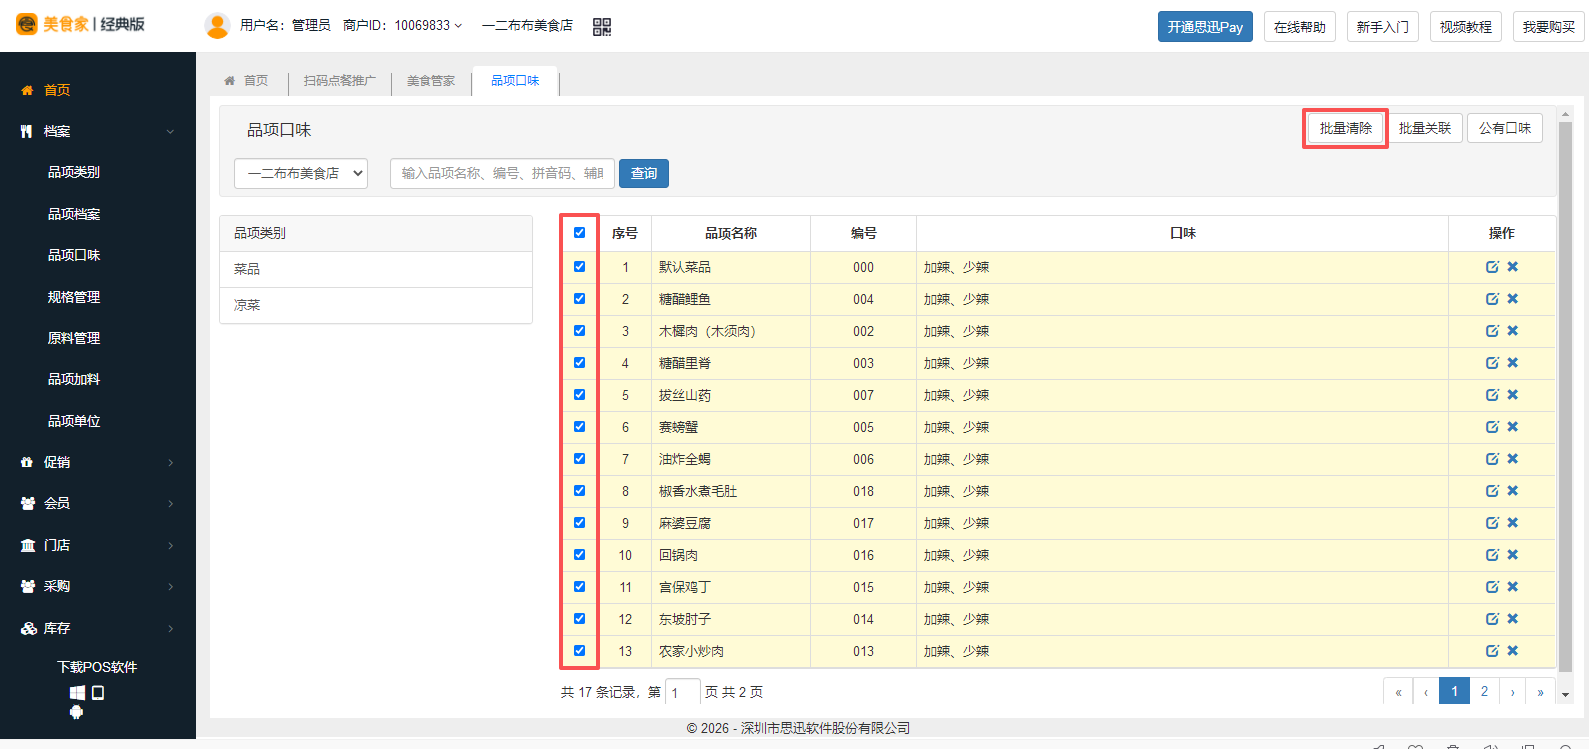This screenshot has width=1589, height=749.
Task: Click the item search input field
Action: [x=502, y=173]
